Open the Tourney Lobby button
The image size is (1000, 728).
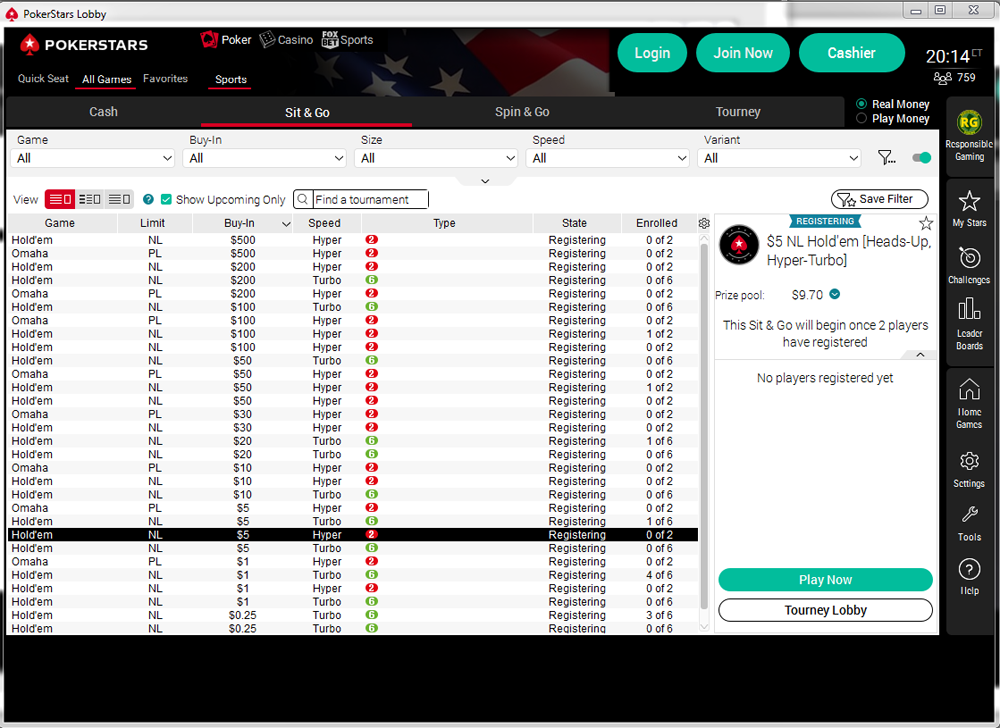click(x=825, y=610)
